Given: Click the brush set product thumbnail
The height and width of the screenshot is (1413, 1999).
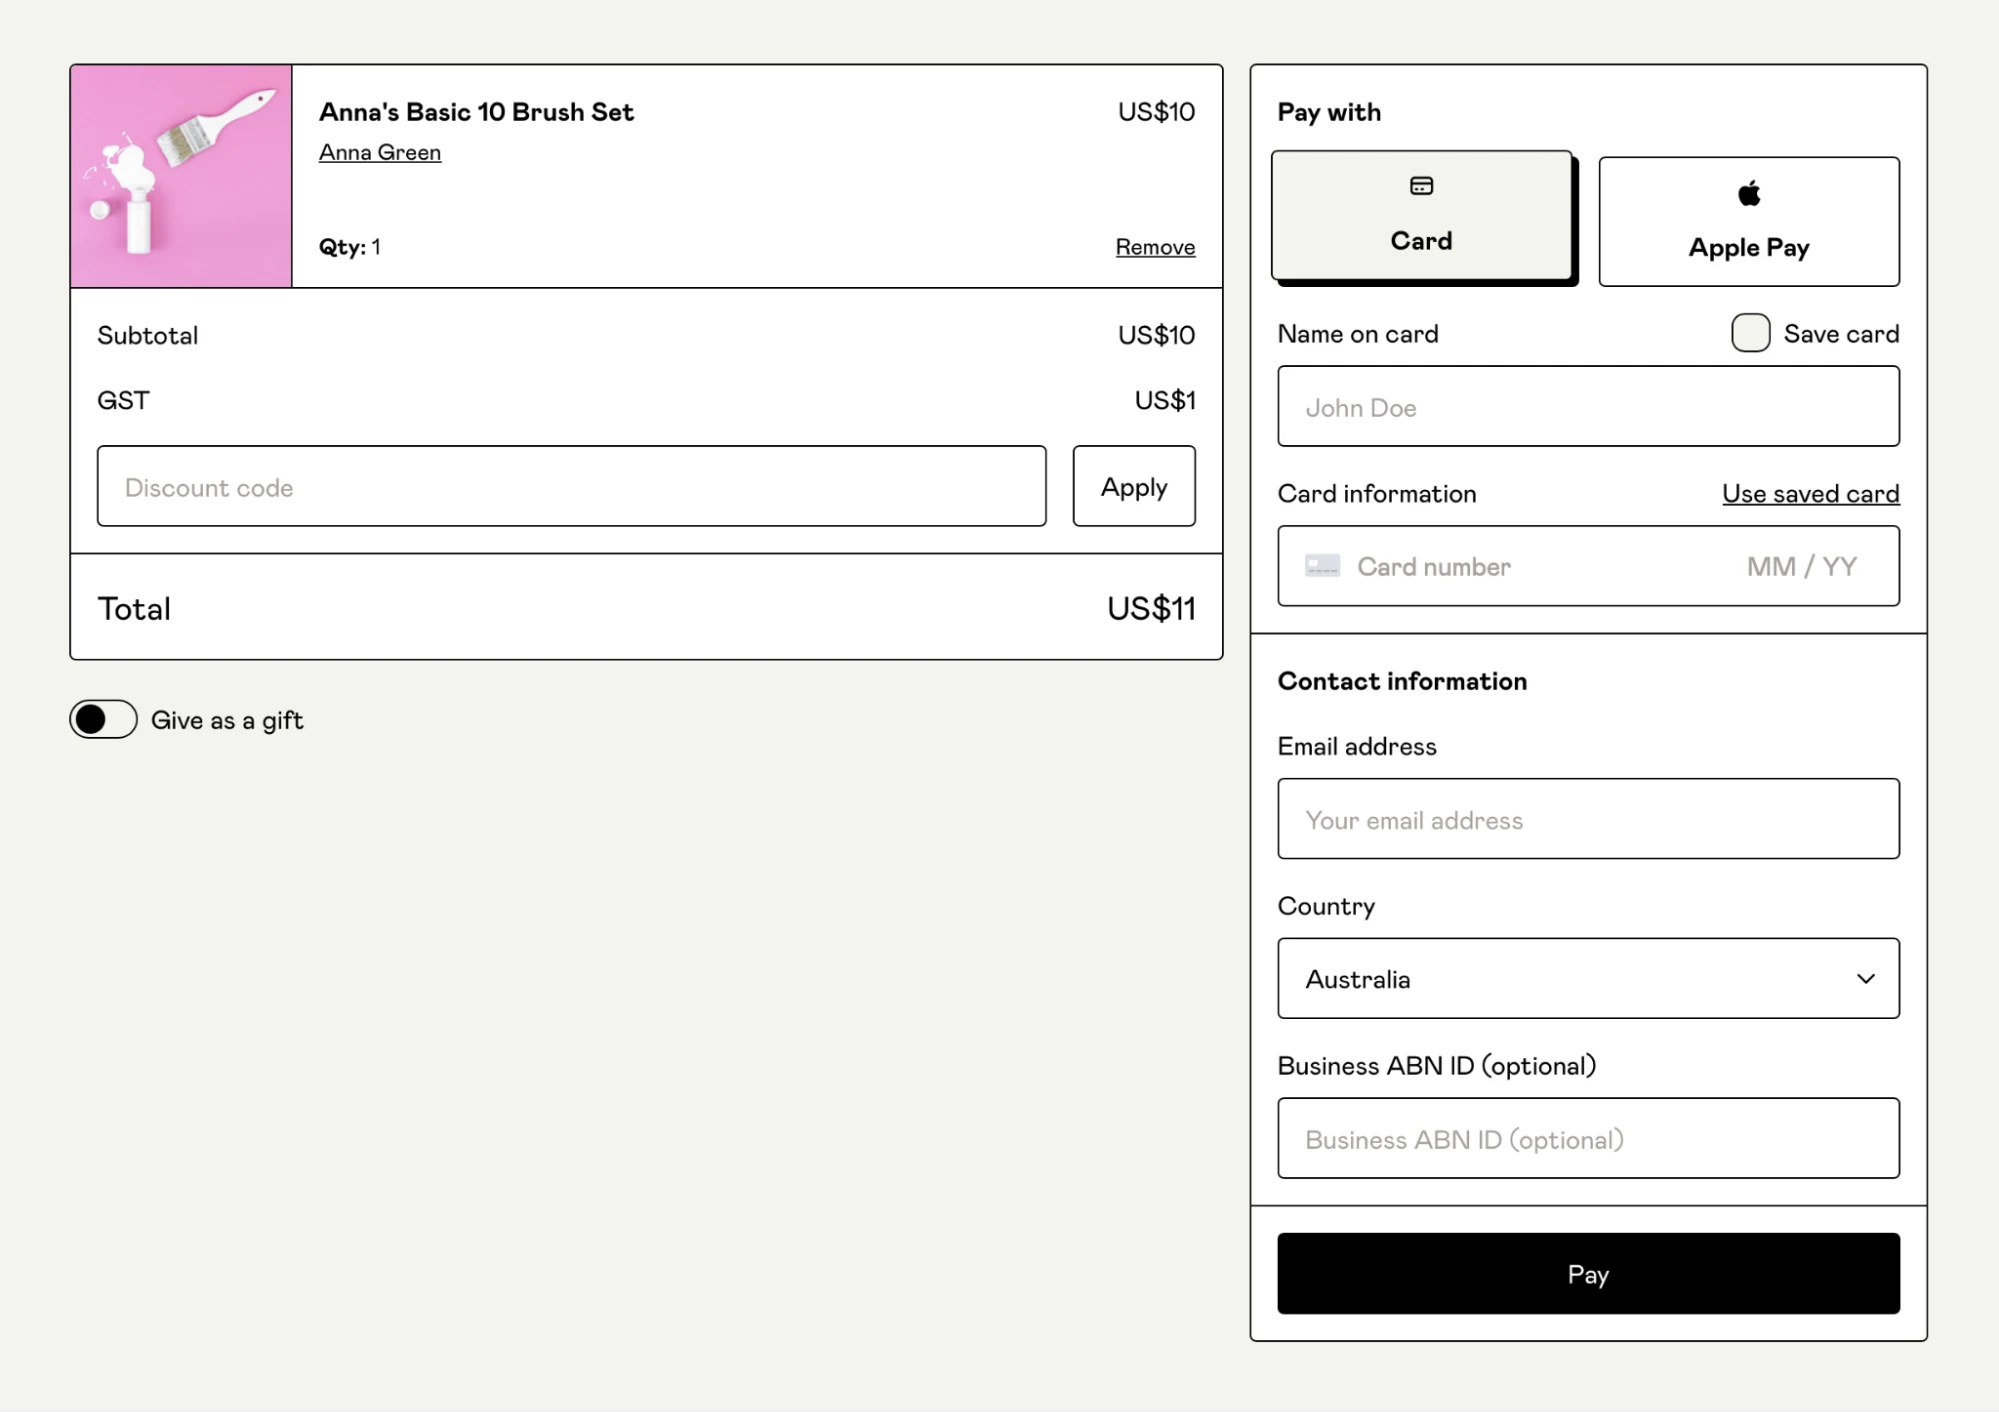Looking at the screenshot, I should tap(180, 176).
